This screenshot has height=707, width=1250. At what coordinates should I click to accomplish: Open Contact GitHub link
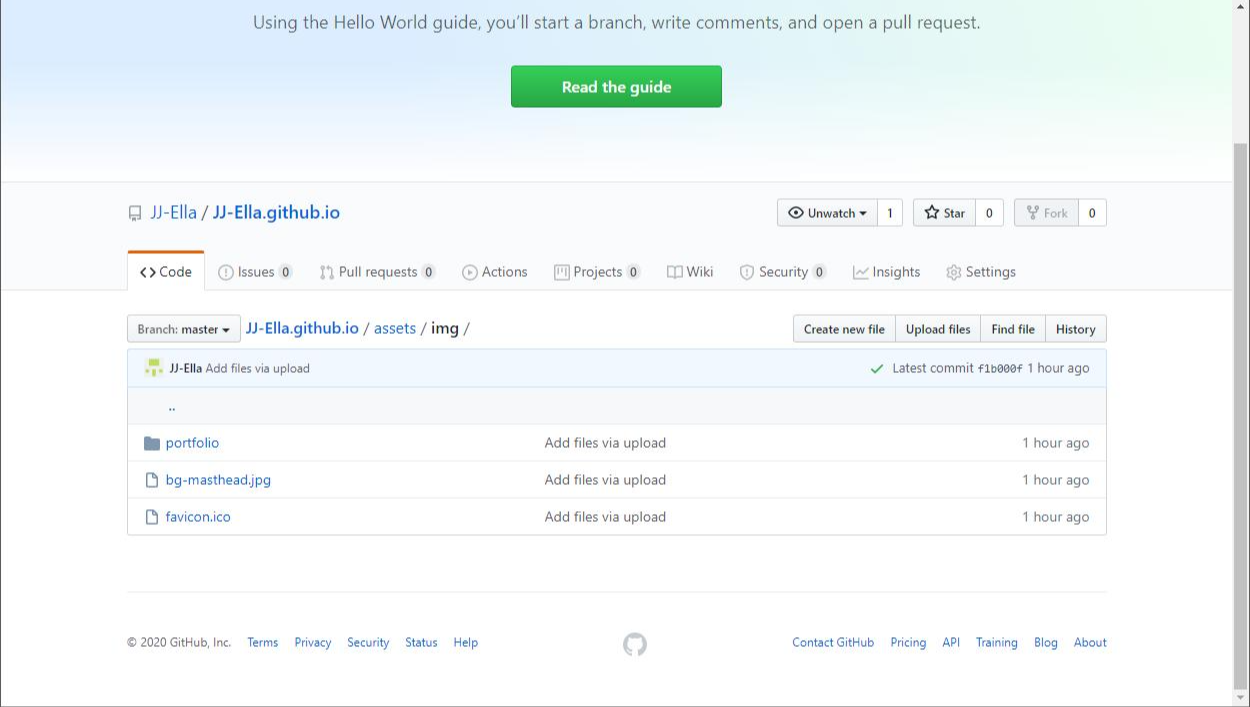[x=833, y=642]
